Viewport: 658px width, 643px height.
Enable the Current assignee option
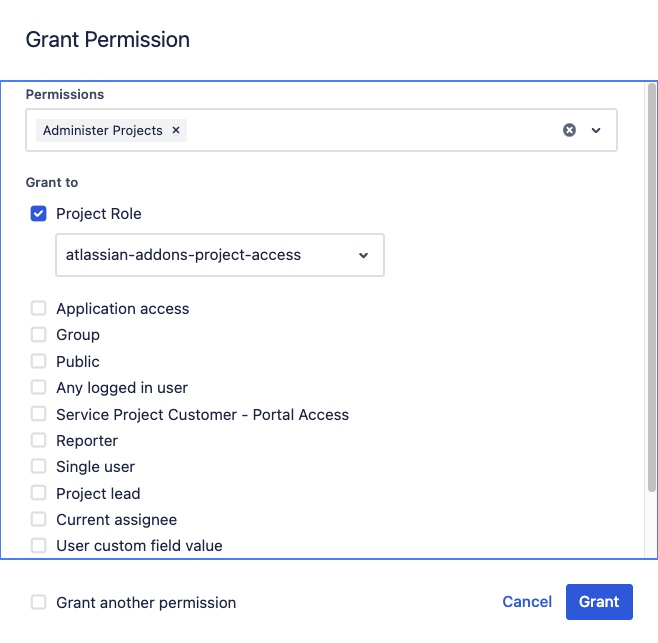(x=39, y=520)
